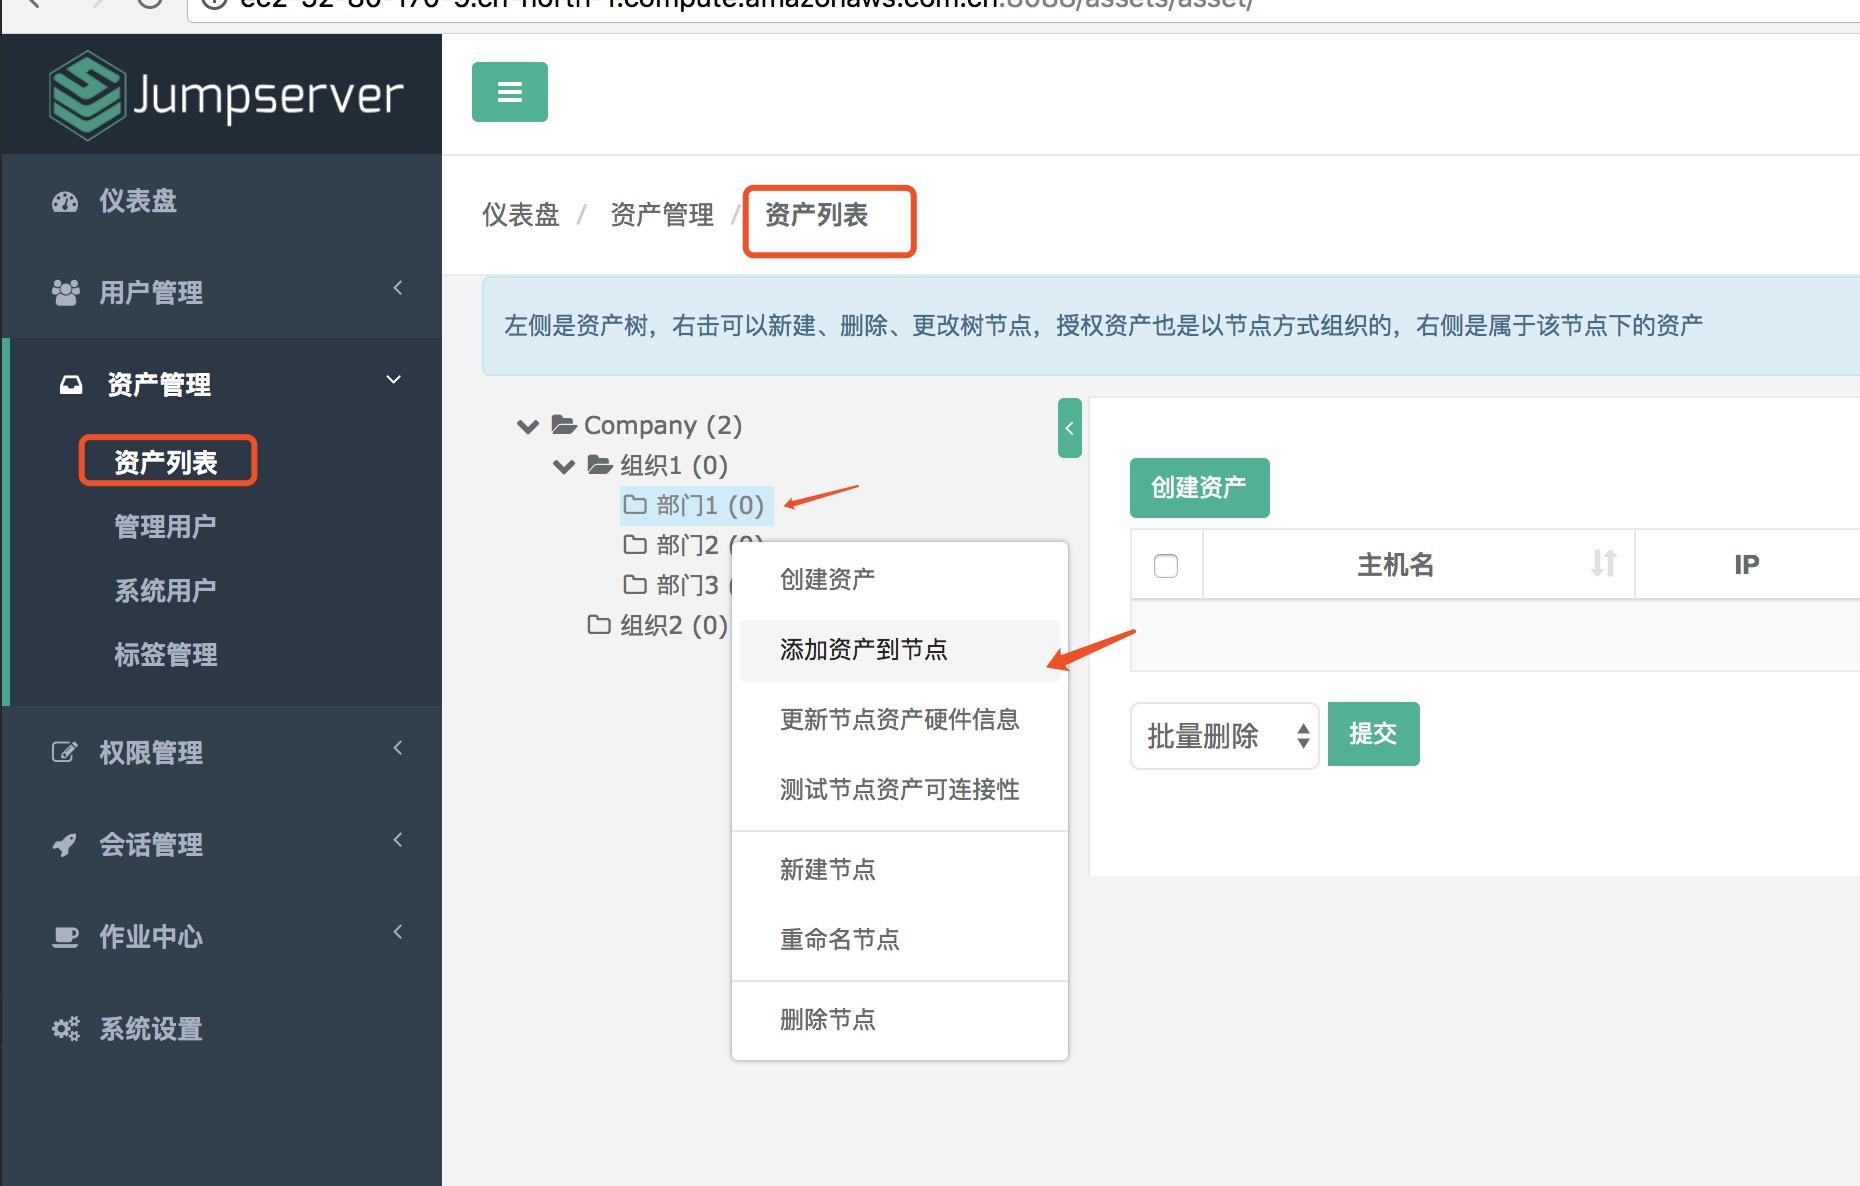
Task: Sort the table by 主机名 column
Action: tap(1604, 564)
